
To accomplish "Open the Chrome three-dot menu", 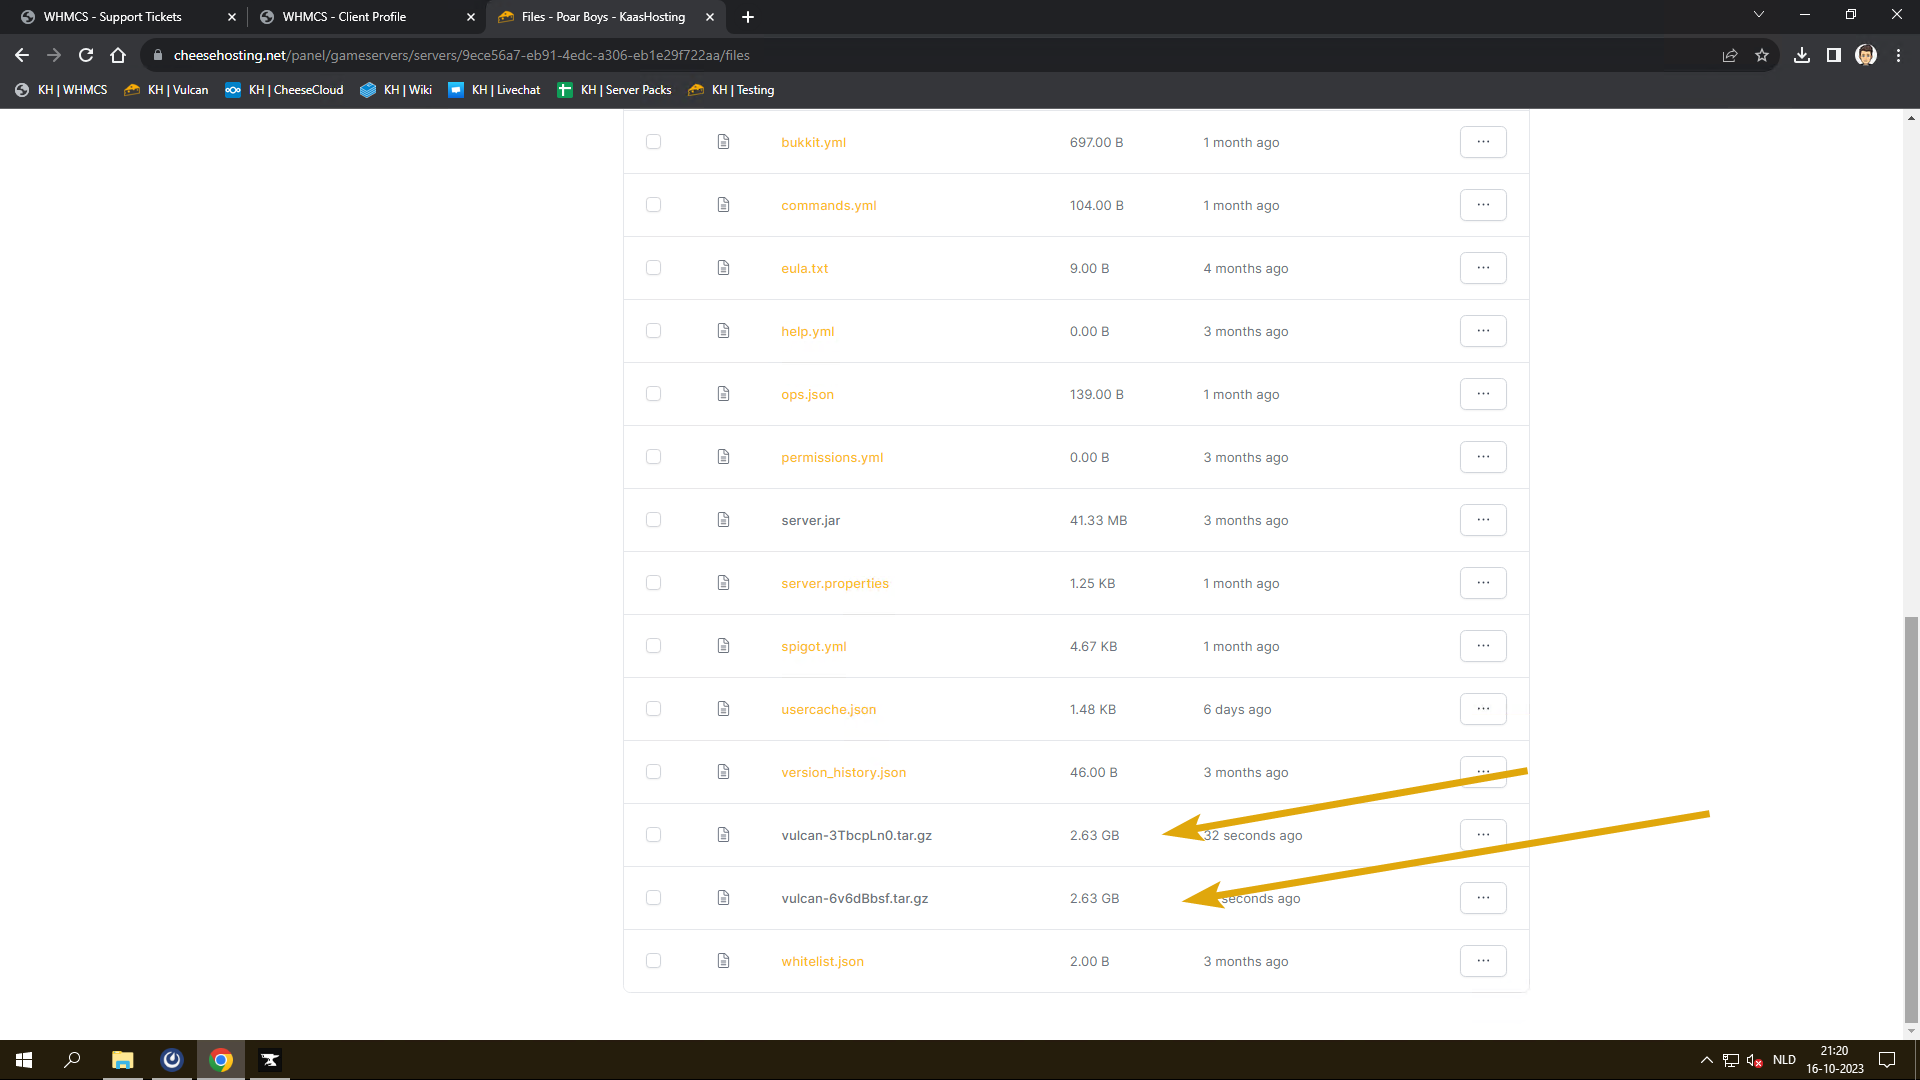I will click(x=1898, y=55).
